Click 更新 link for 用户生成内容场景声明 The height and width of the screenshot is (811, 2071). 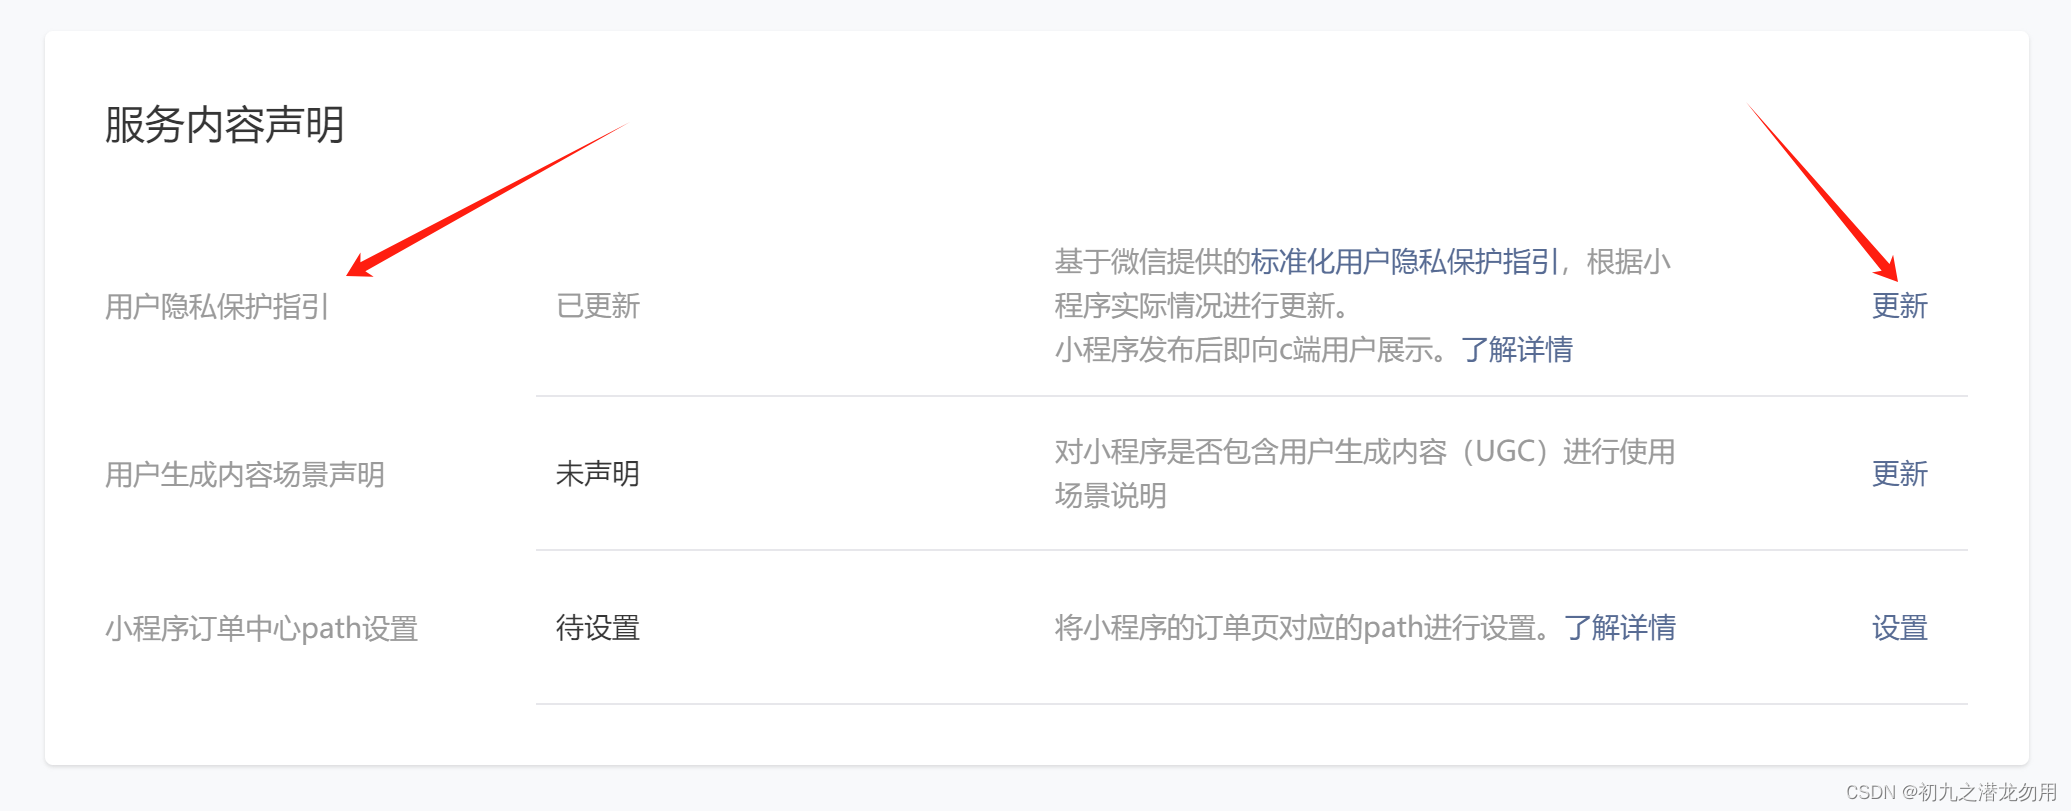1899,474
